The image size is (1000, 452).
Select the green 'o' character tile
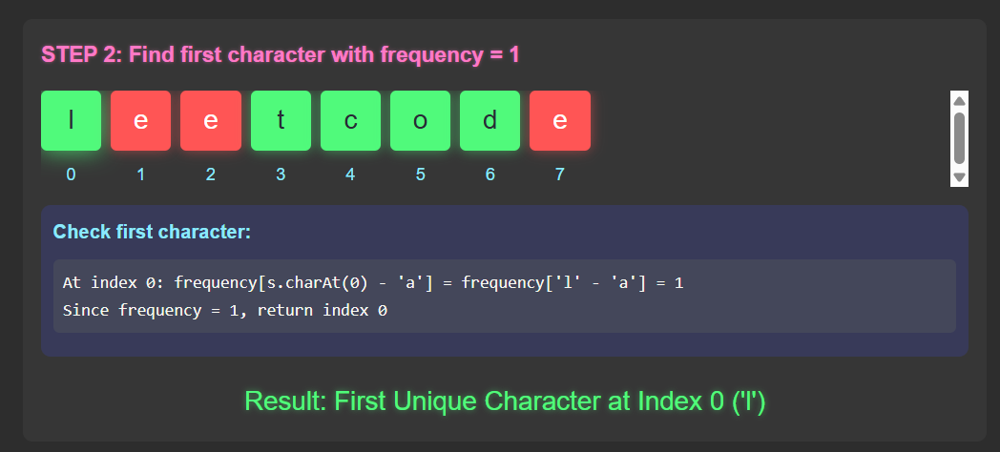420,121
